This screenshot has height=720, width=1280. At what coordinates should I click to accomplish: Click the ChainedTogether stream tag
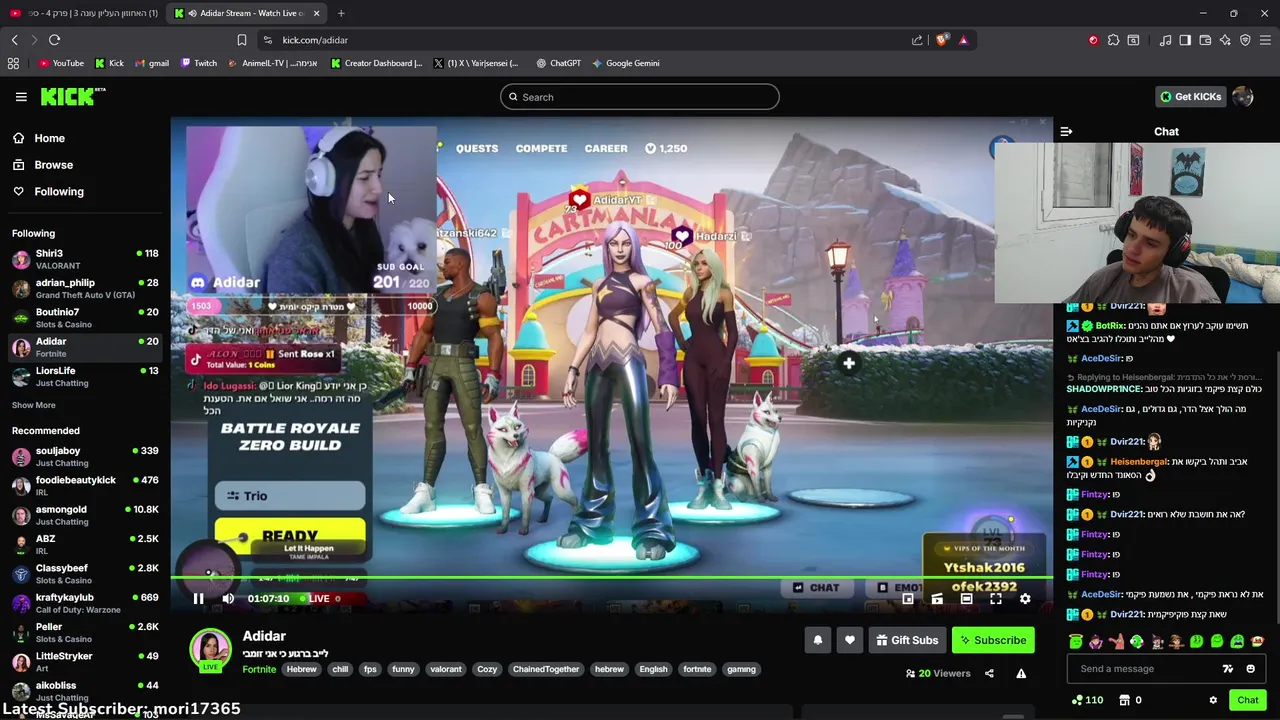pos(546,669)
